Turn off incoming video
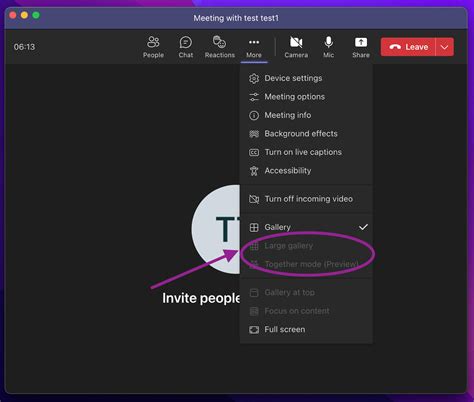 [306, 199]
